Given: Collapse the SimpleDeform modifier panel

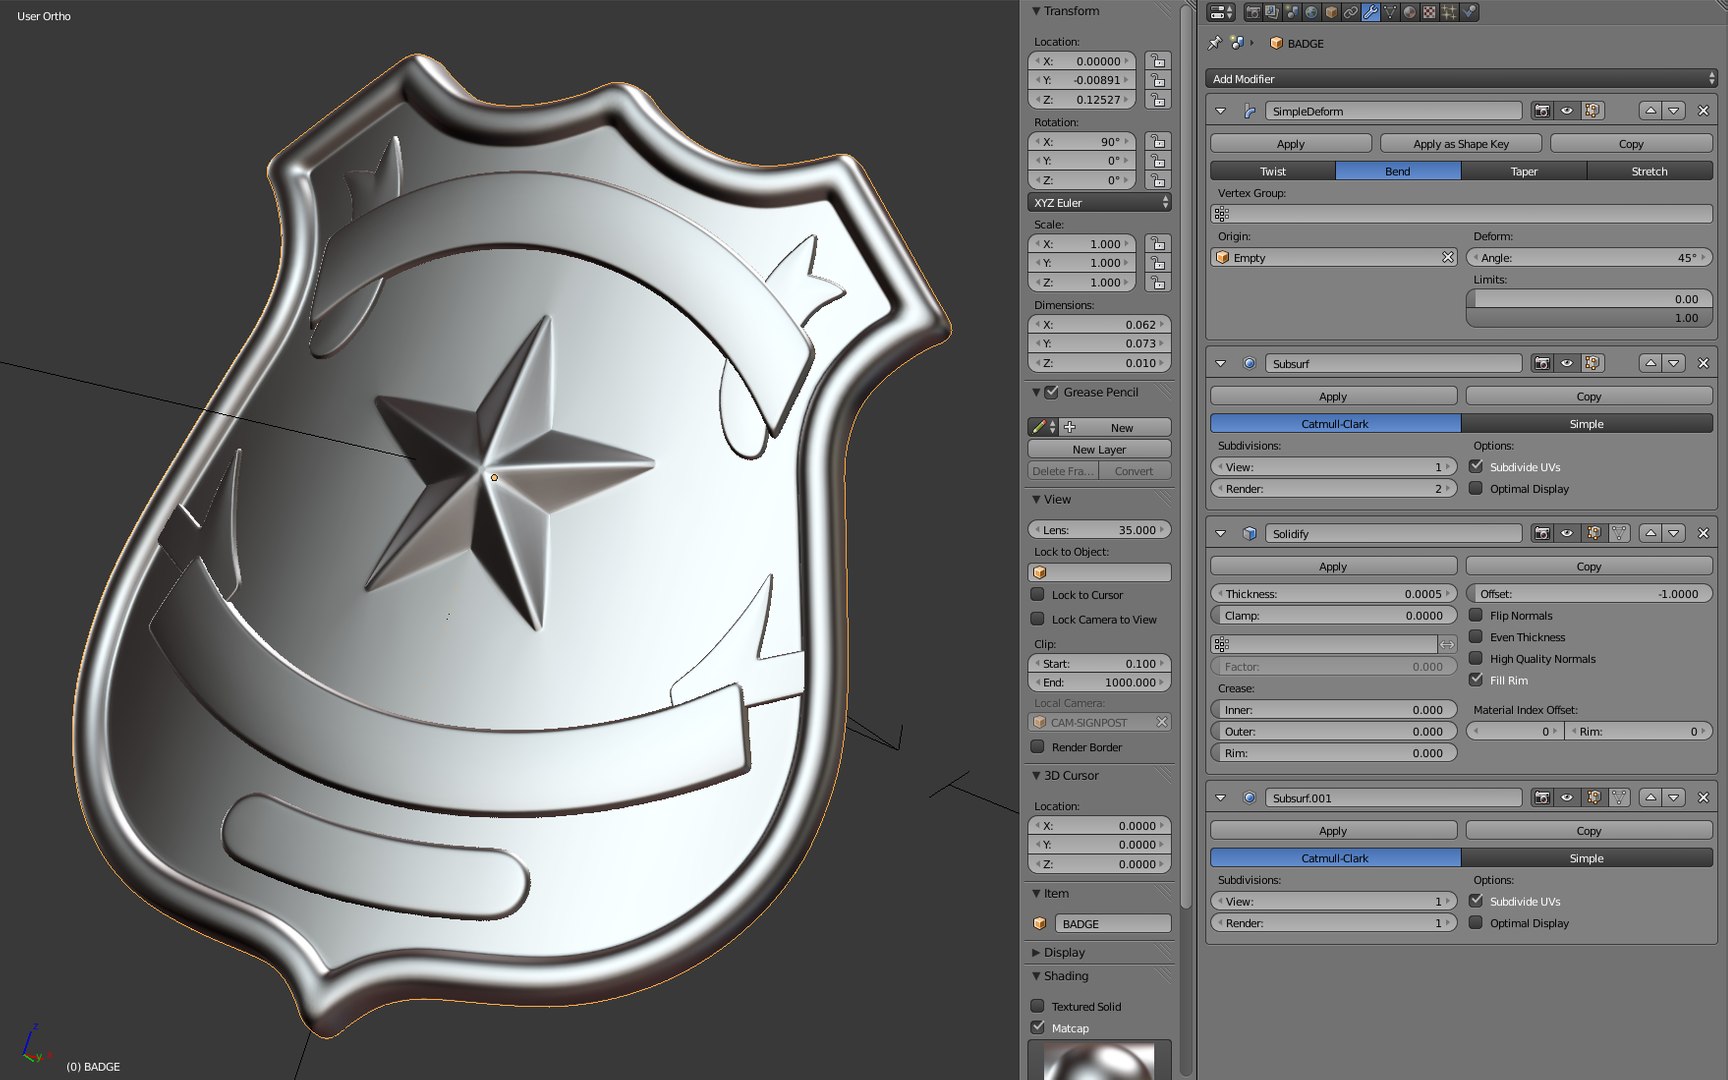Looking at the screenshot, I should [1220, 111].
